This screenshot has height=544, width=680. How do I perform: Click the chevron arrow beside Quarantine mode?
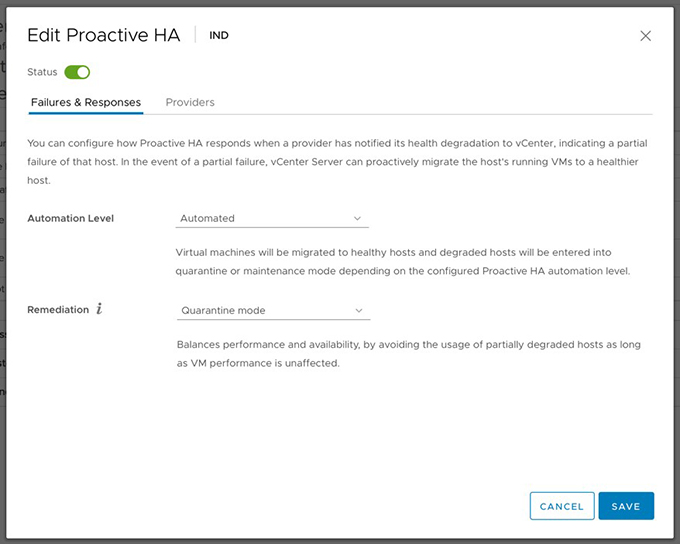point(359,310)
